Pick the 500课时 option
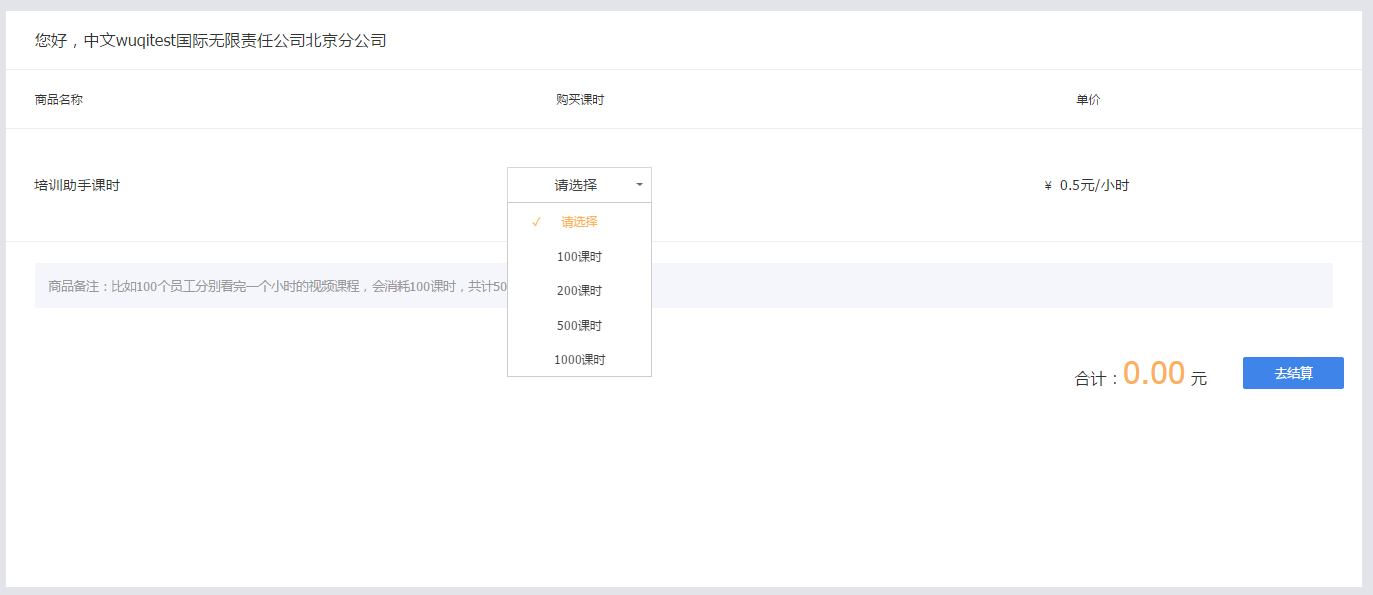 (579, 325)
